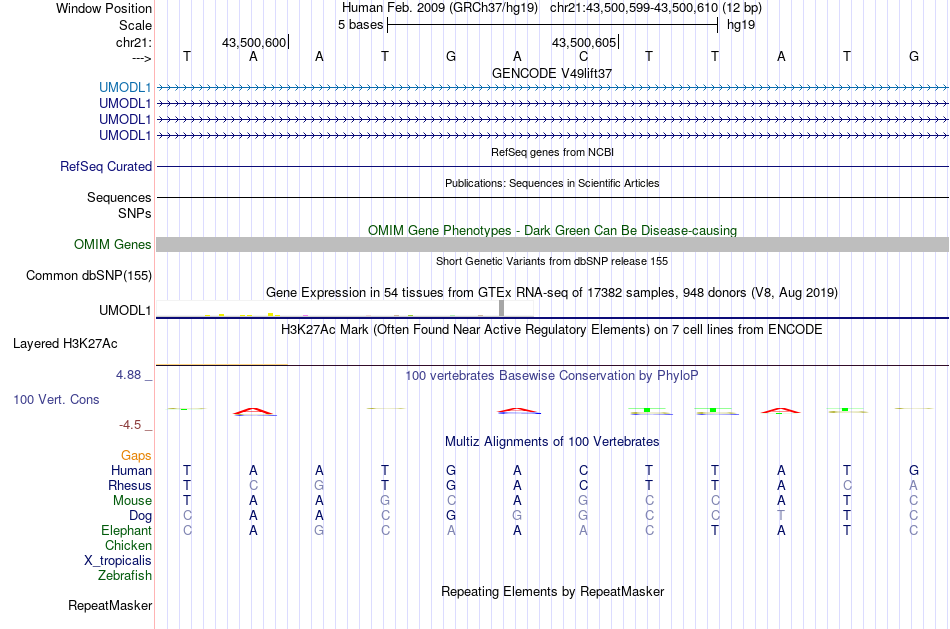The height and width of the screenshot is (629, 950).
Task: Click the OMIM Genes label
Action: click(113, 244)
